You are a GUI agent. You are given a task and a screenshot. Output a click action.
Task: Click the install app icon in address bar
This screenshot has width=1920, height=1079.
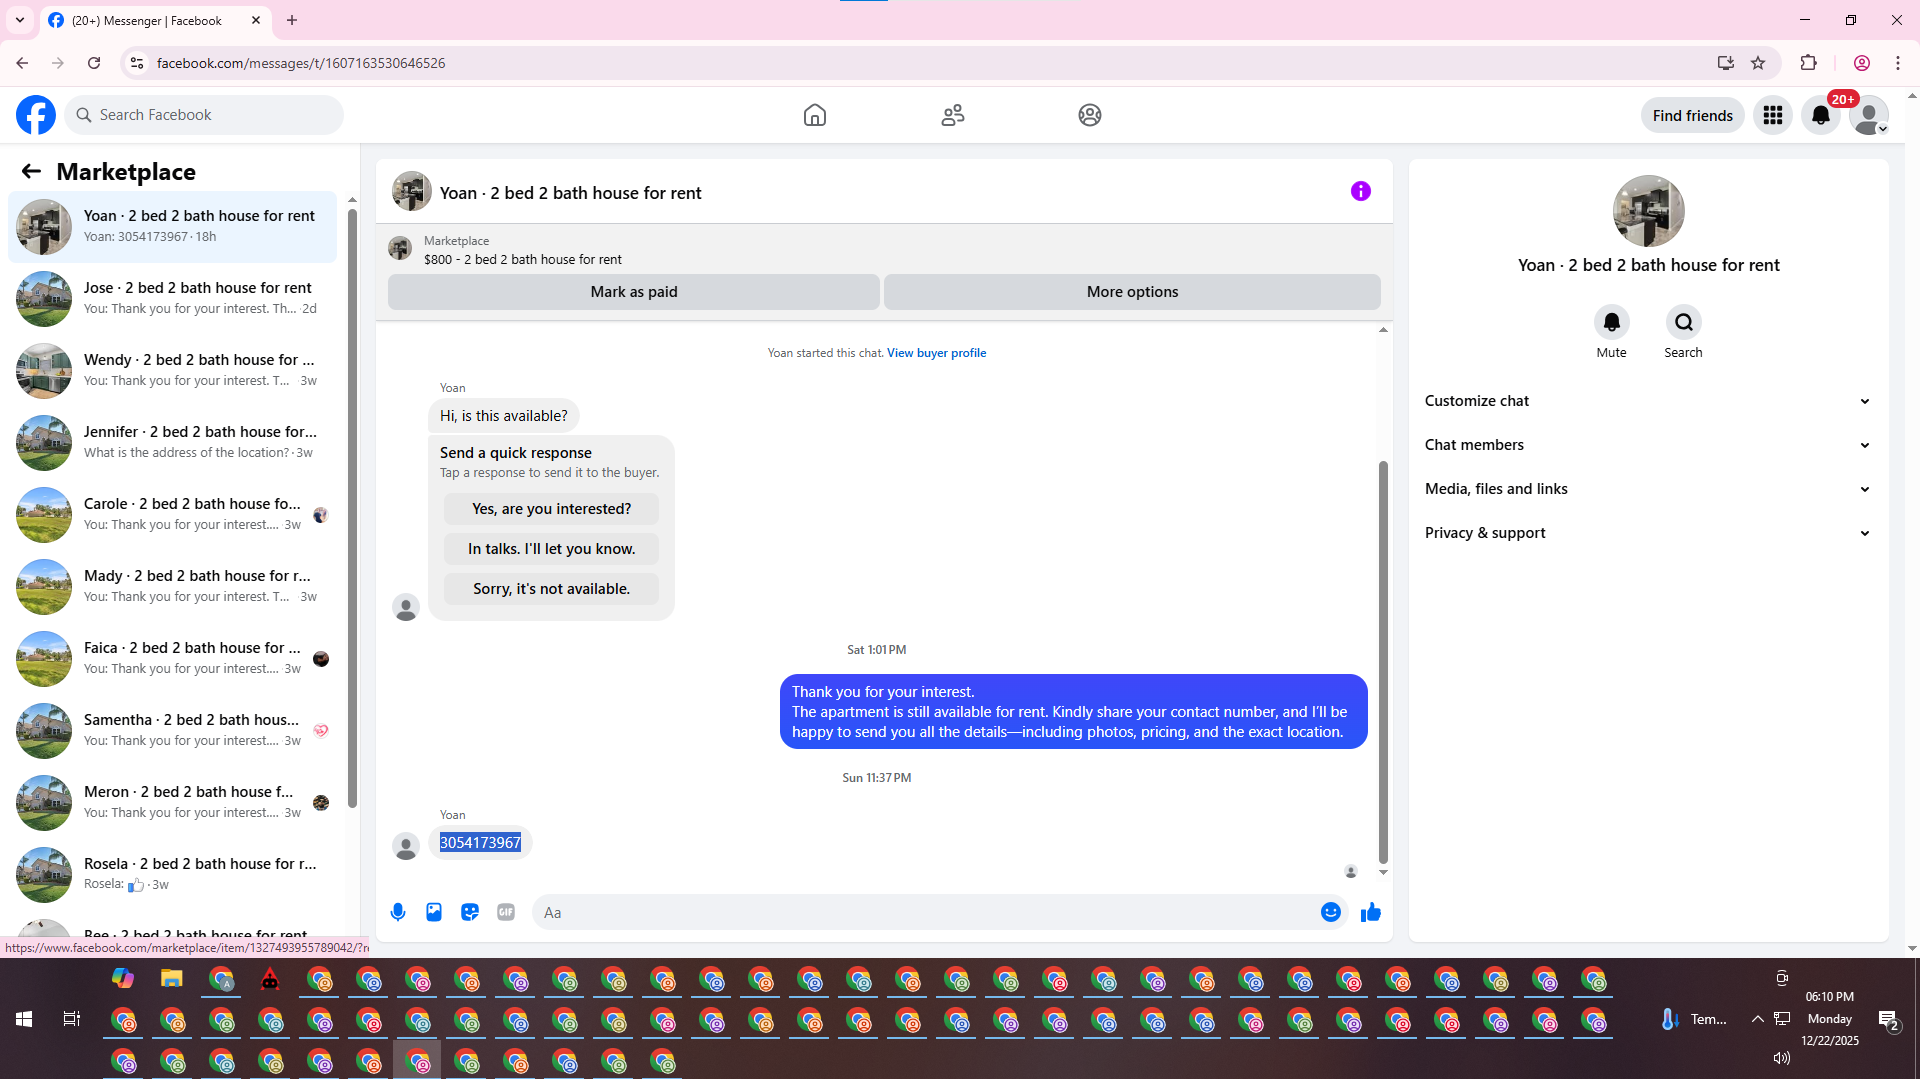(x=1726, y=63)
